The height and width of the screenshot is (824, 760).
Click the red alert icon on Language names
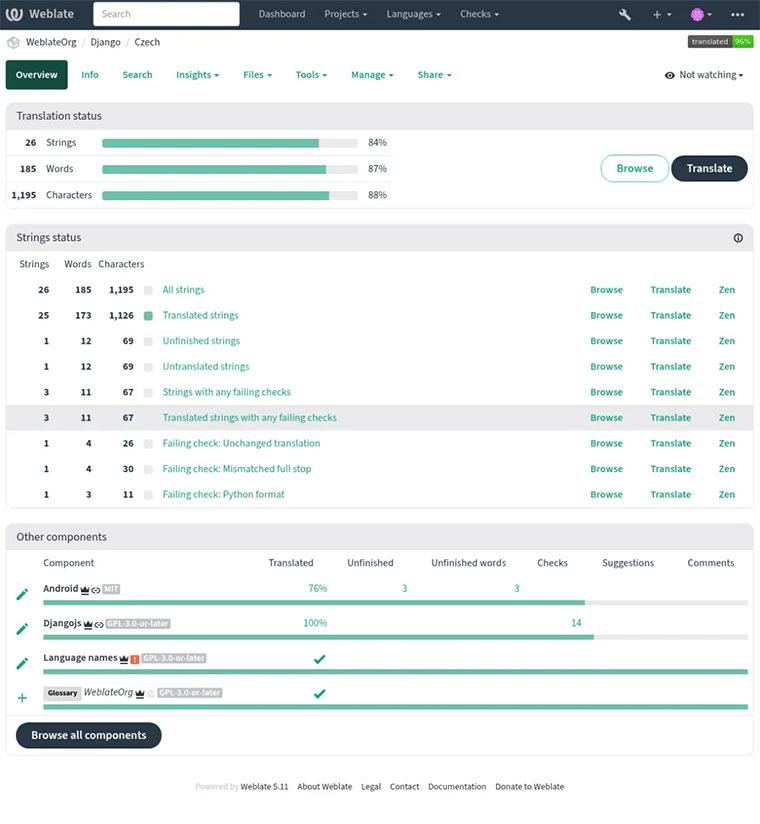(x=135, y=659)
